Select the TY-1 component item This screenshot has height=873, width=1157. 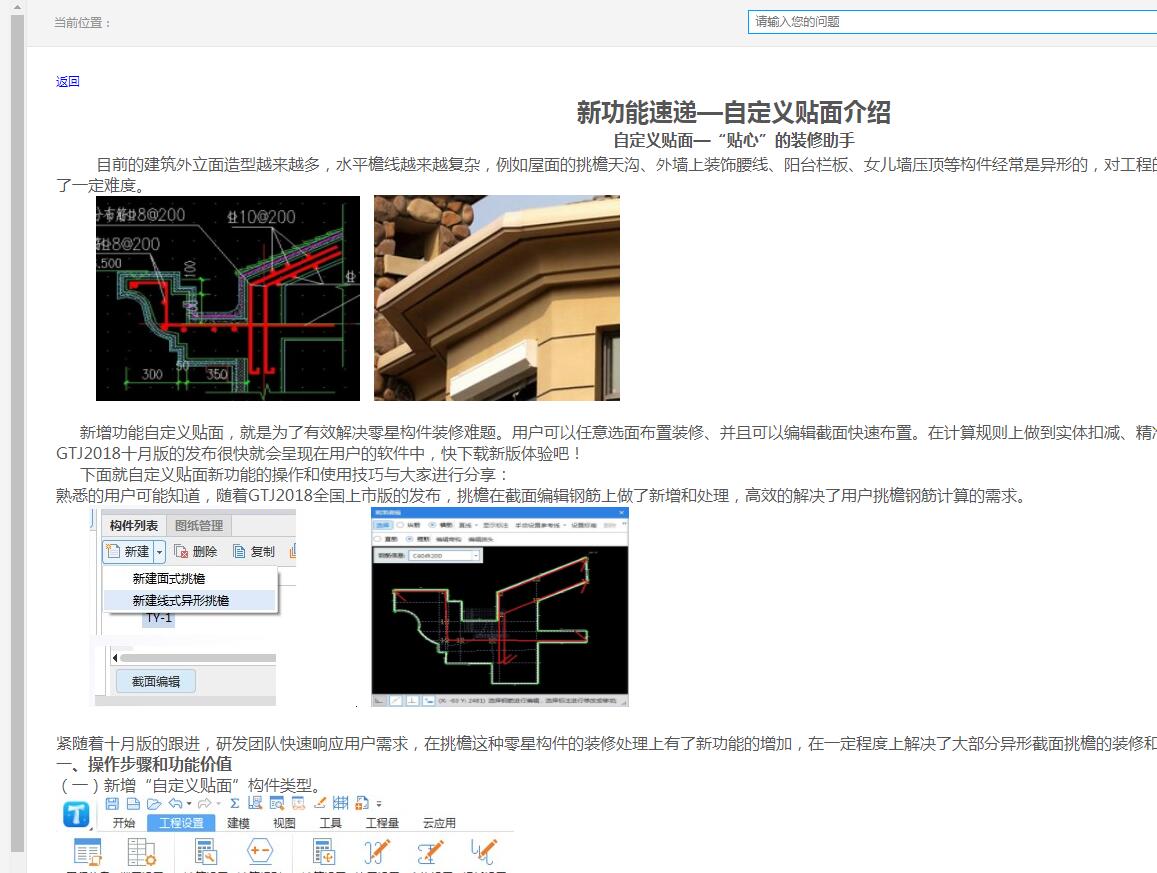(x=158, y=618)
